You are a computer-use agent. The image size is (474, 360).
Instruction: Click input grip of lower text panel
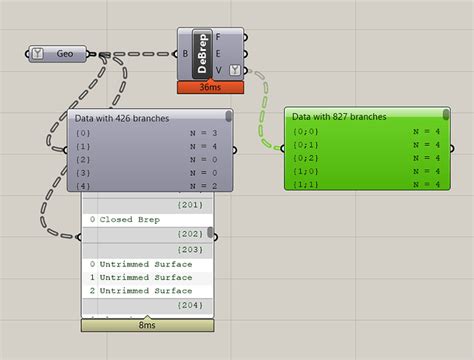[x=79, y=237]
